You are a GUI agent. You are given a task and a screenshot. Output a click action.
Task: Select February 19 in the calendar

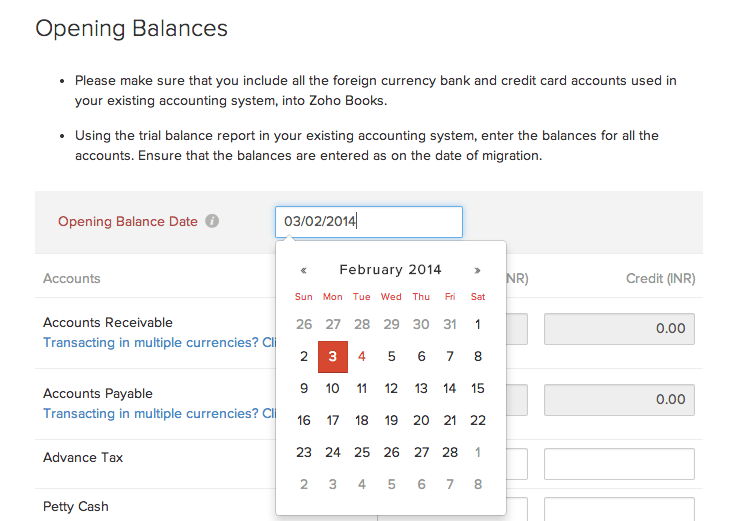tap(391, 420)
